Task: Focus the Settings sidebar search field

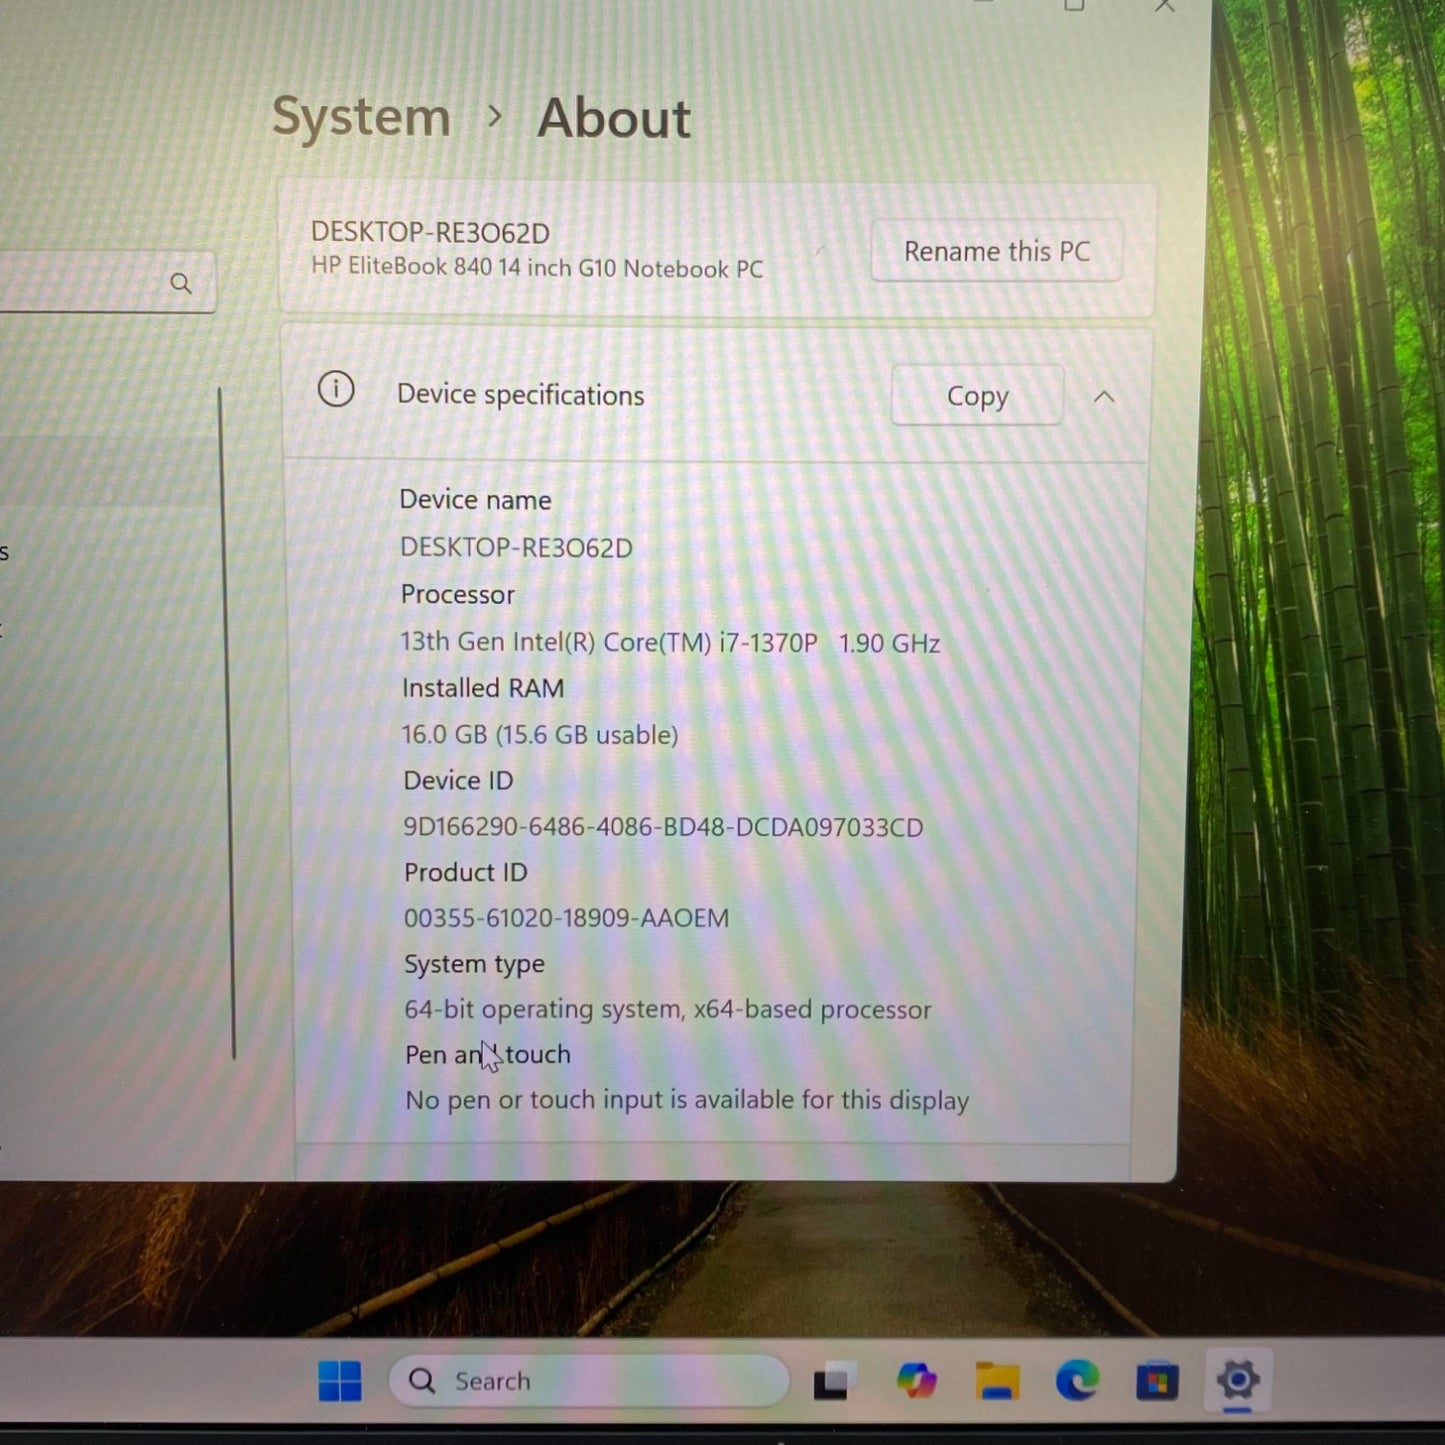Action: click(x=80, y=284)
